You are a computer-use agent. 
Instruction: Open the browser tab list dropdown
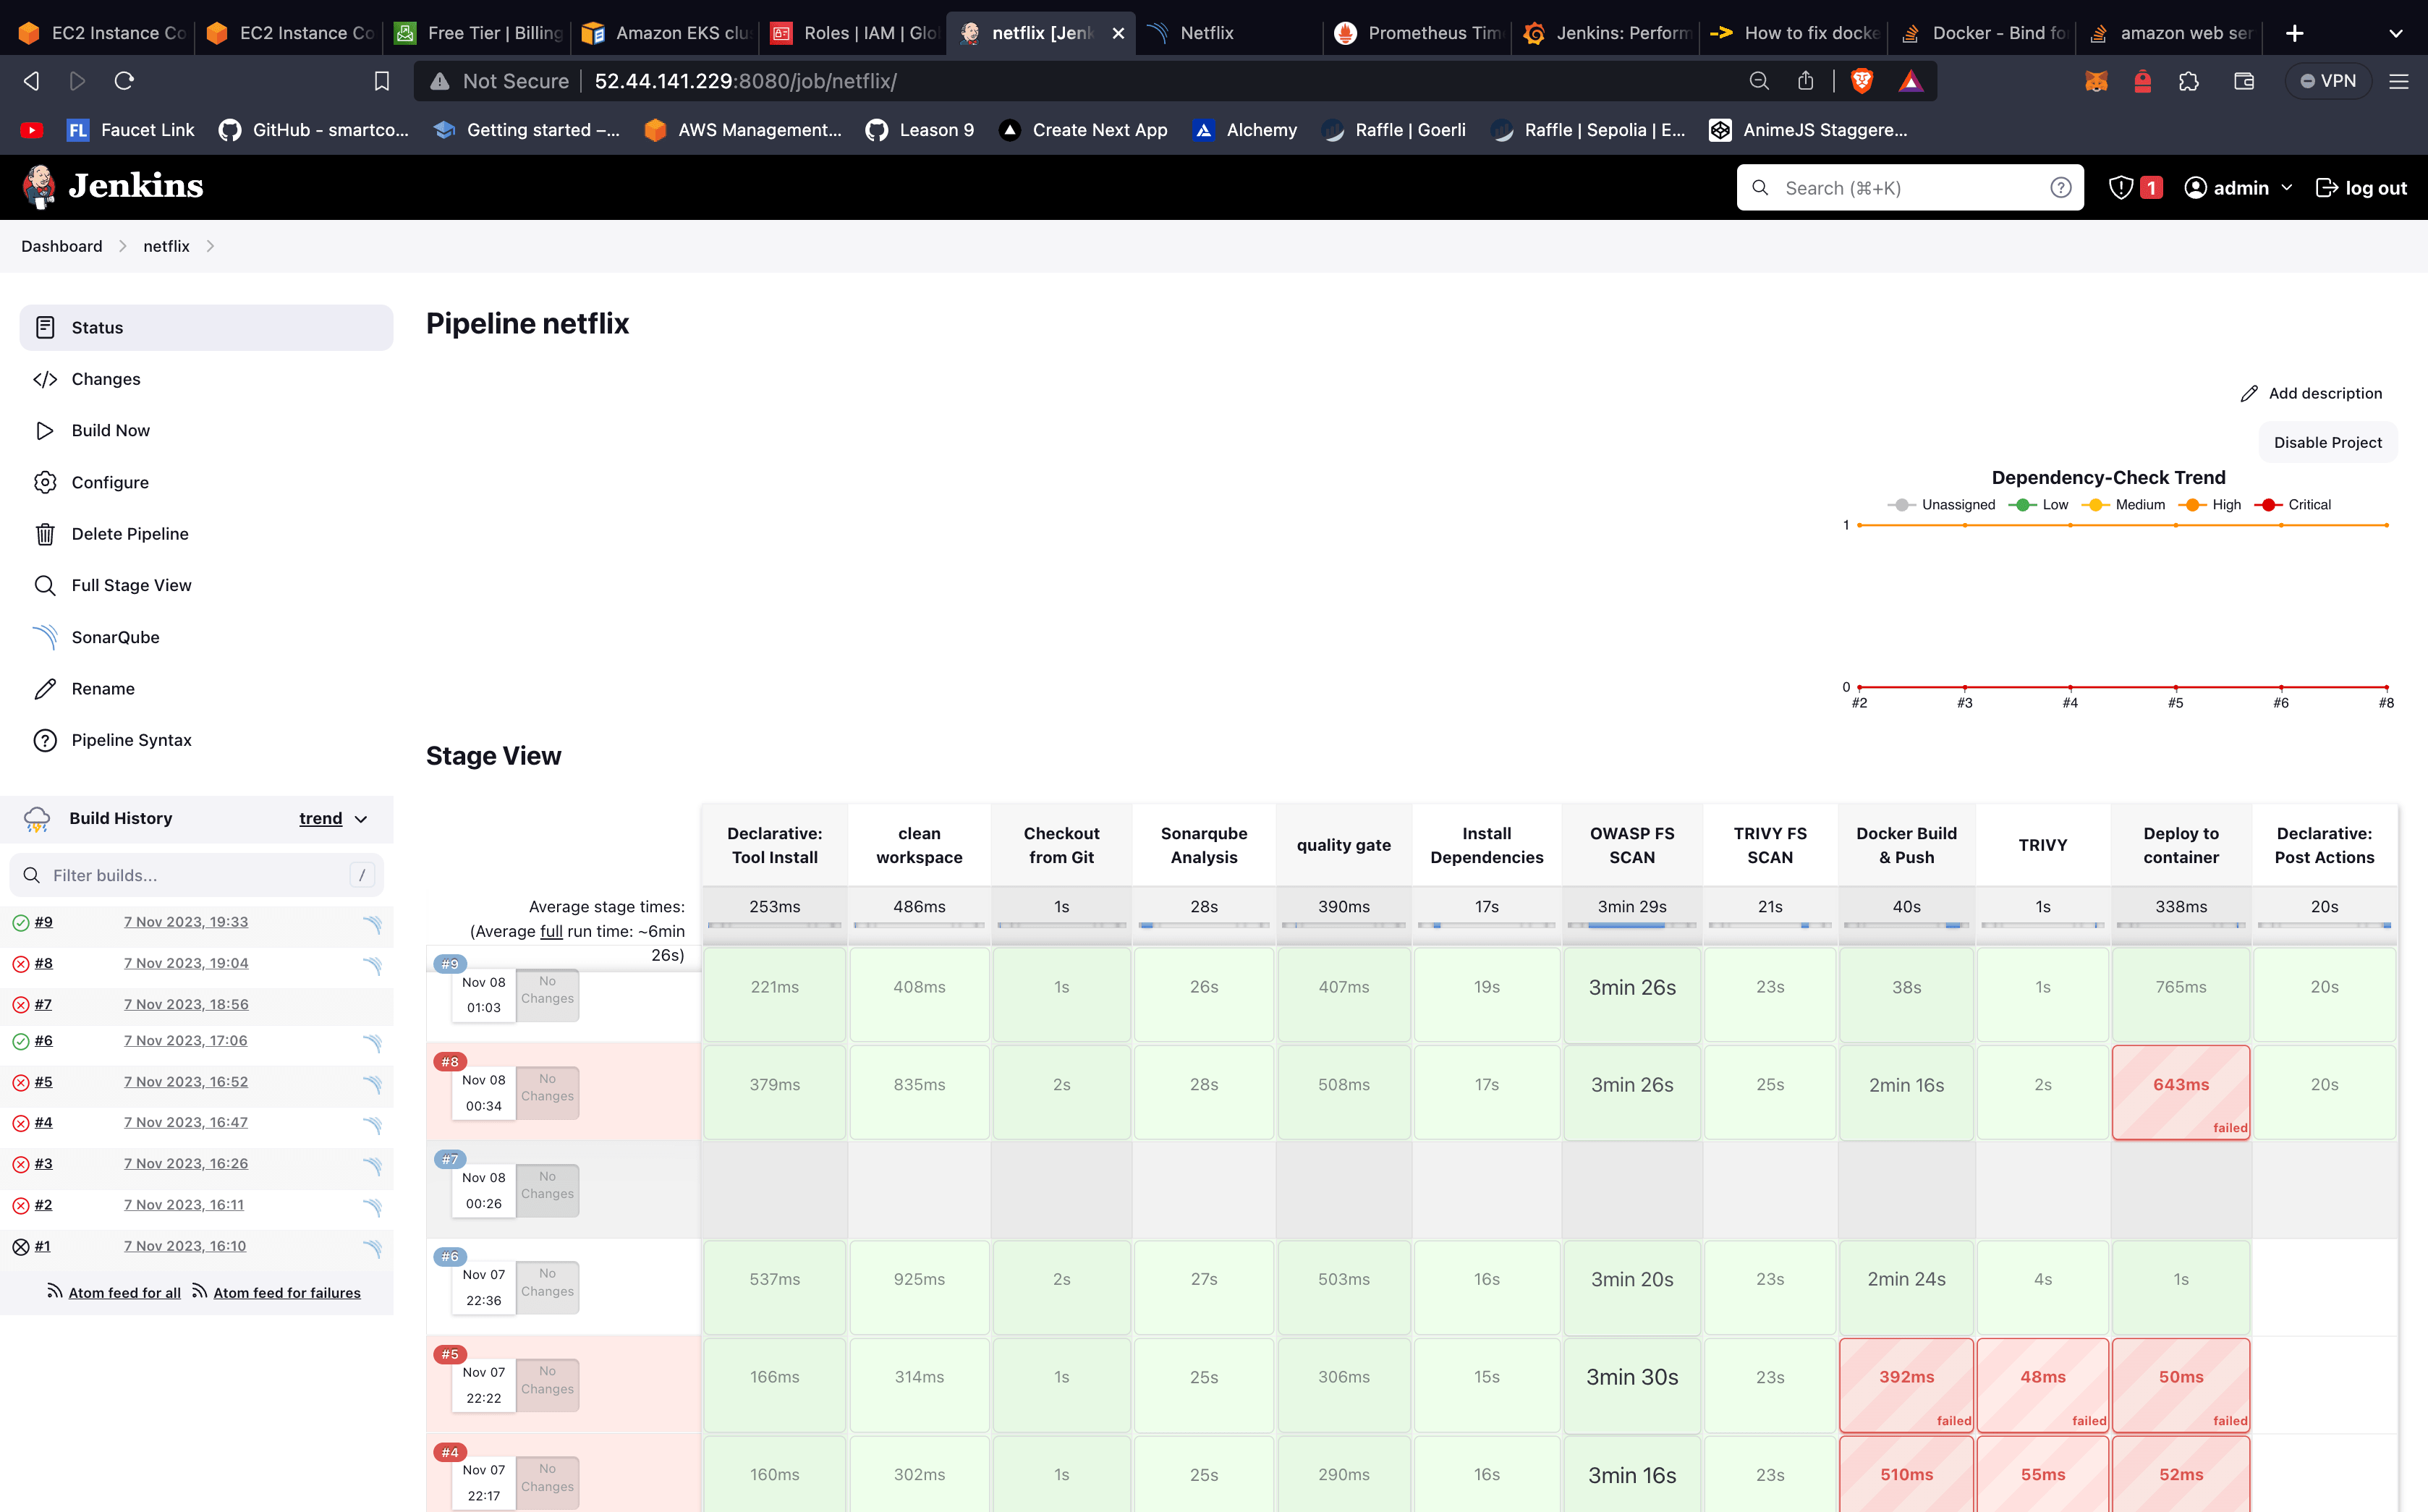[2395, 33]
